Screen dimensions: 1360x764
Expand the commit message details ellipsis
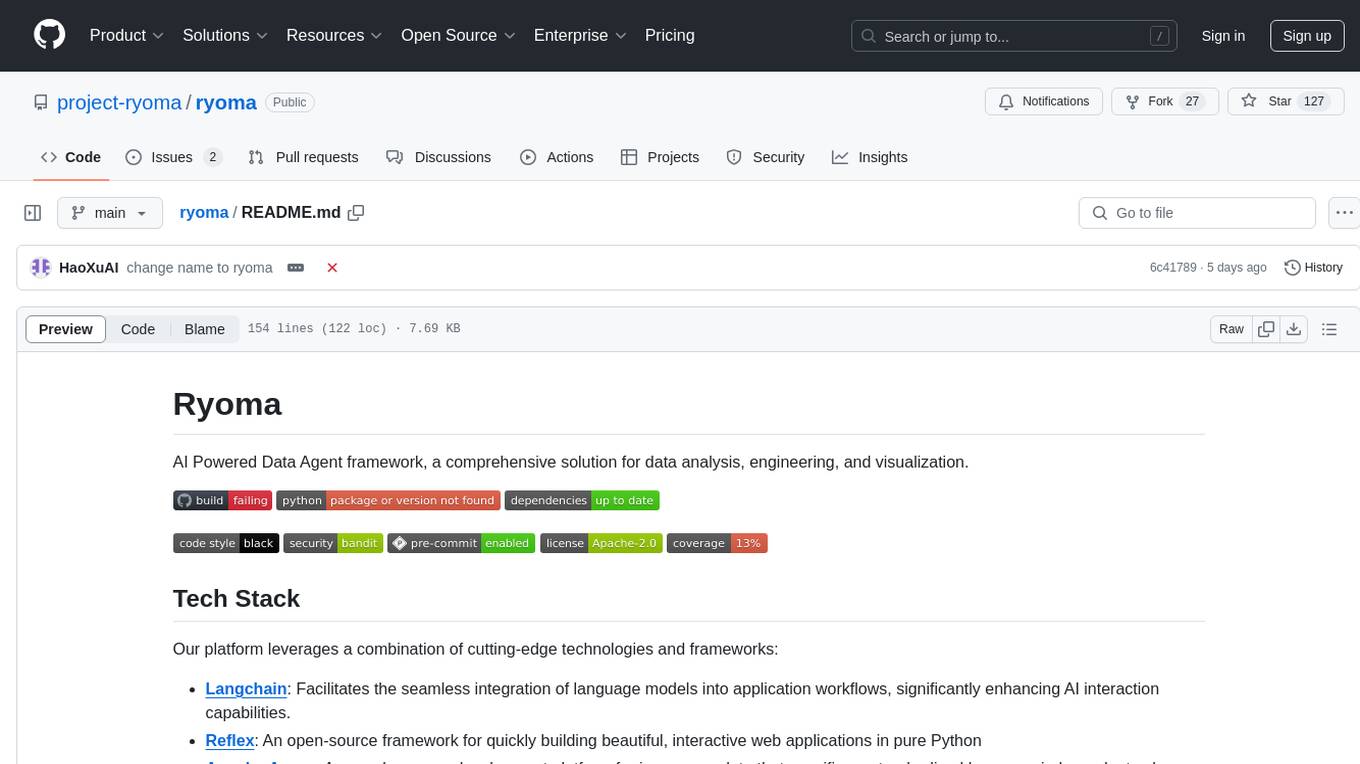[x=295, y=267]
